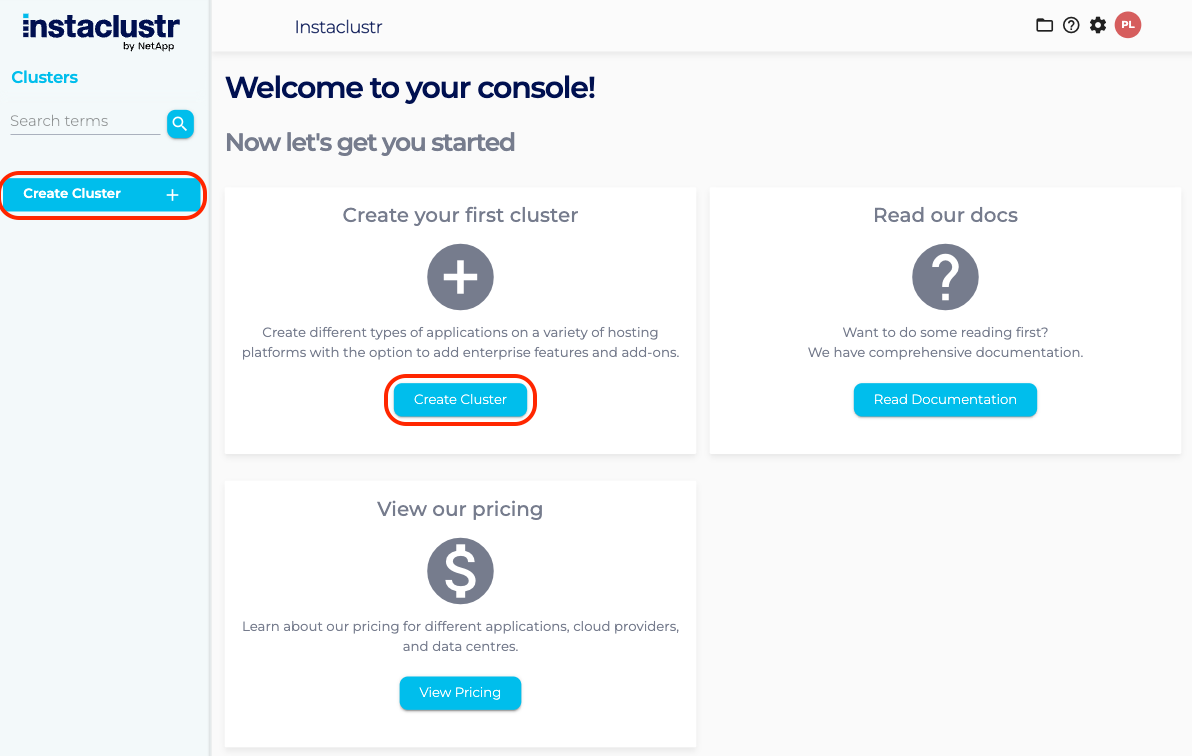The width and height of the screenshot is (1192, 756).
Task: Click the 'Read our docs' card heading
Action: pyautogui.click(x=945, y=215)
